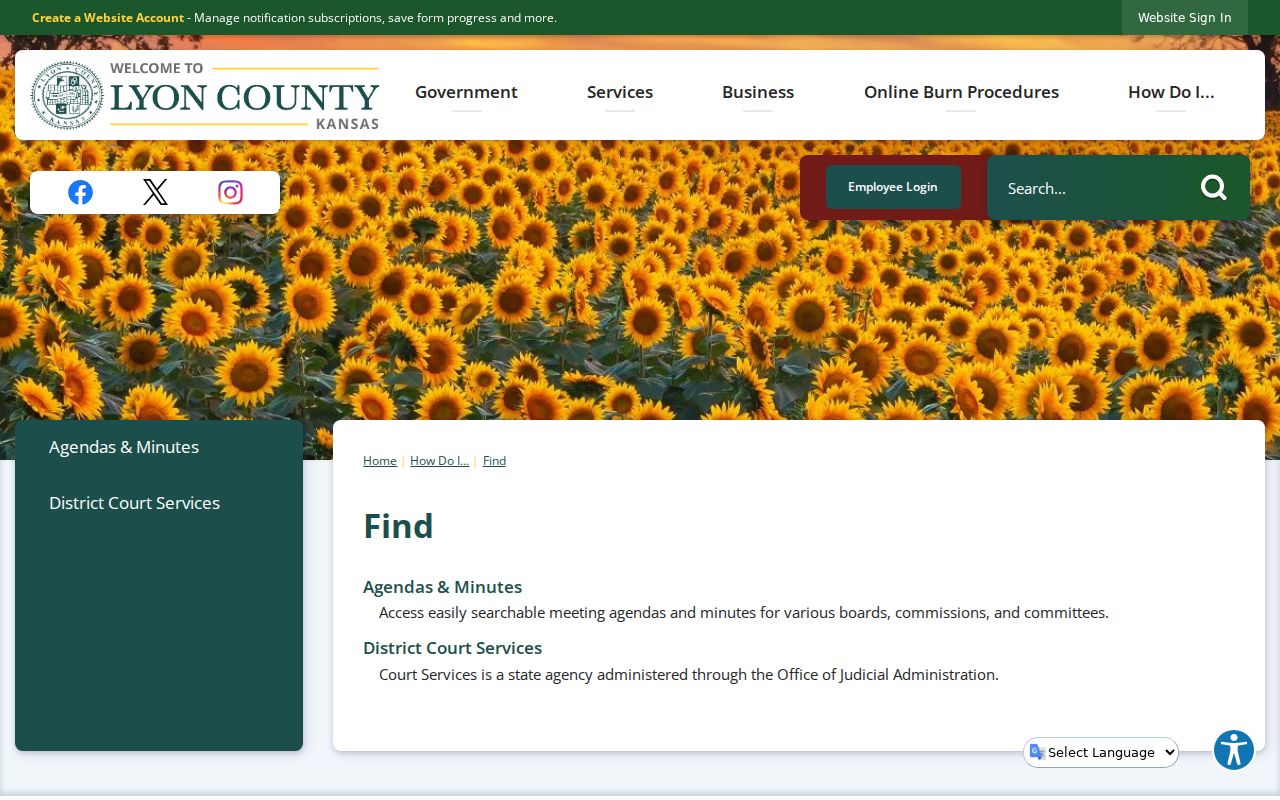Viewport: 1280px width, 800px height.
Task: Open the Business menu
Action: click(x=758, y=92)
